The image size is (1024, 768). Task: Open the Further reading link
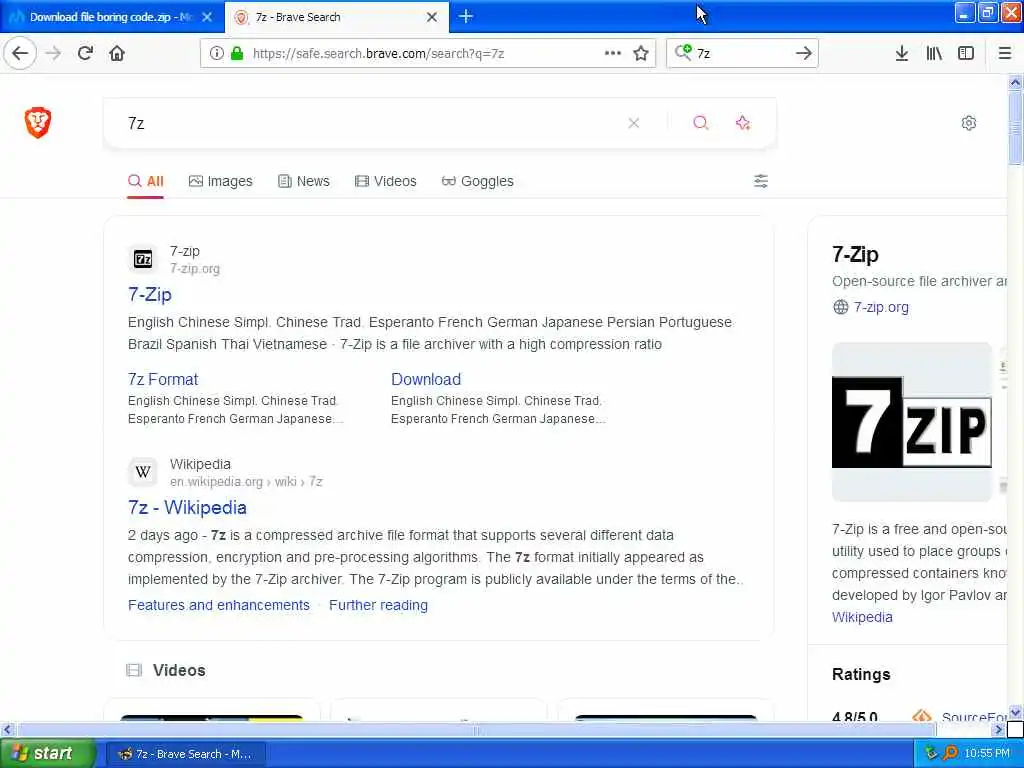(378, 605)
